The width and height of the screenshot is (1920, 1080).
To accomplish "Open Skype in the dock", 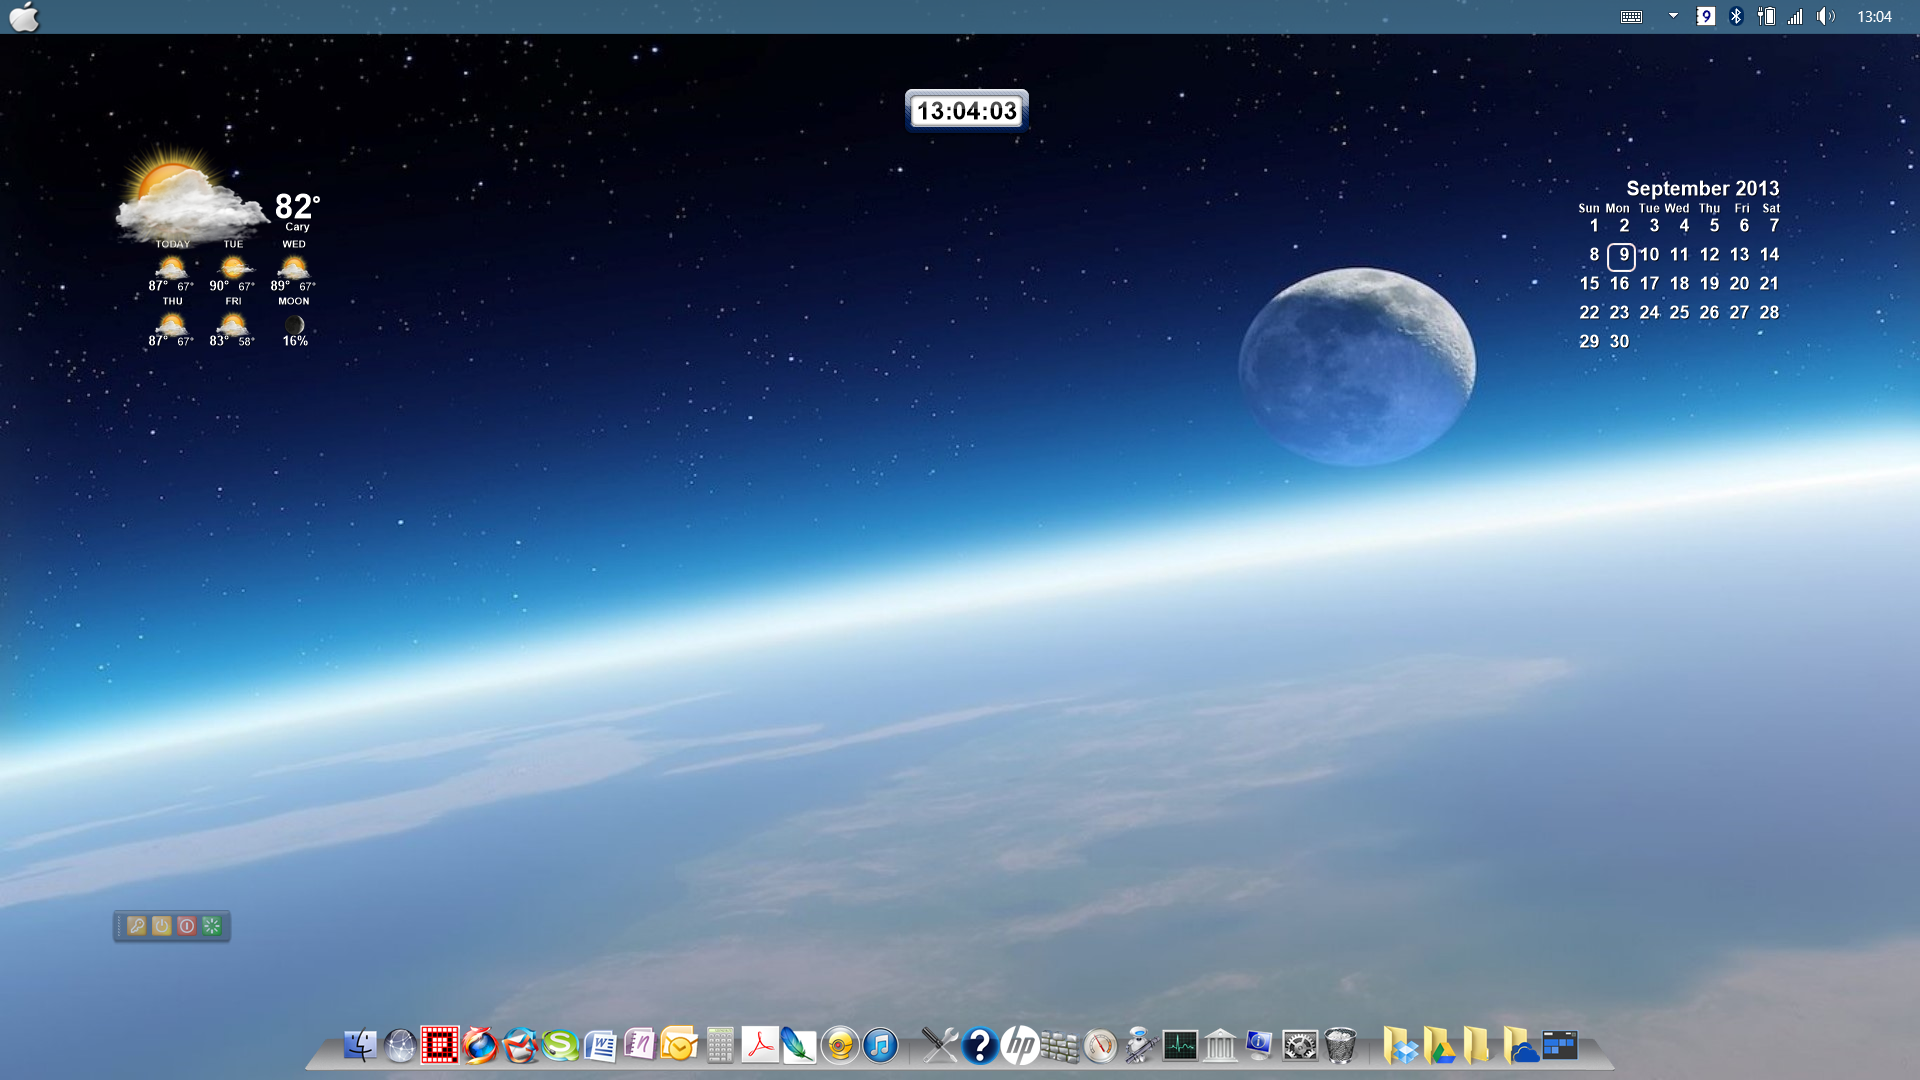I will click(x=560, y=1046).
